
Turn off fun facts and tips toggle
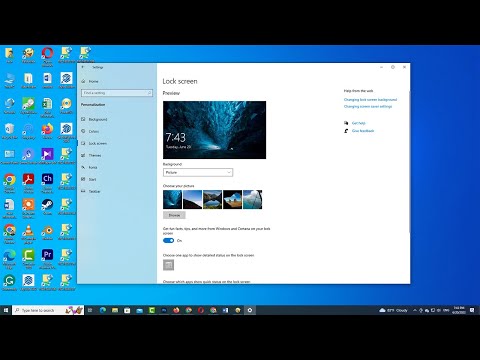tap(168, 240)
